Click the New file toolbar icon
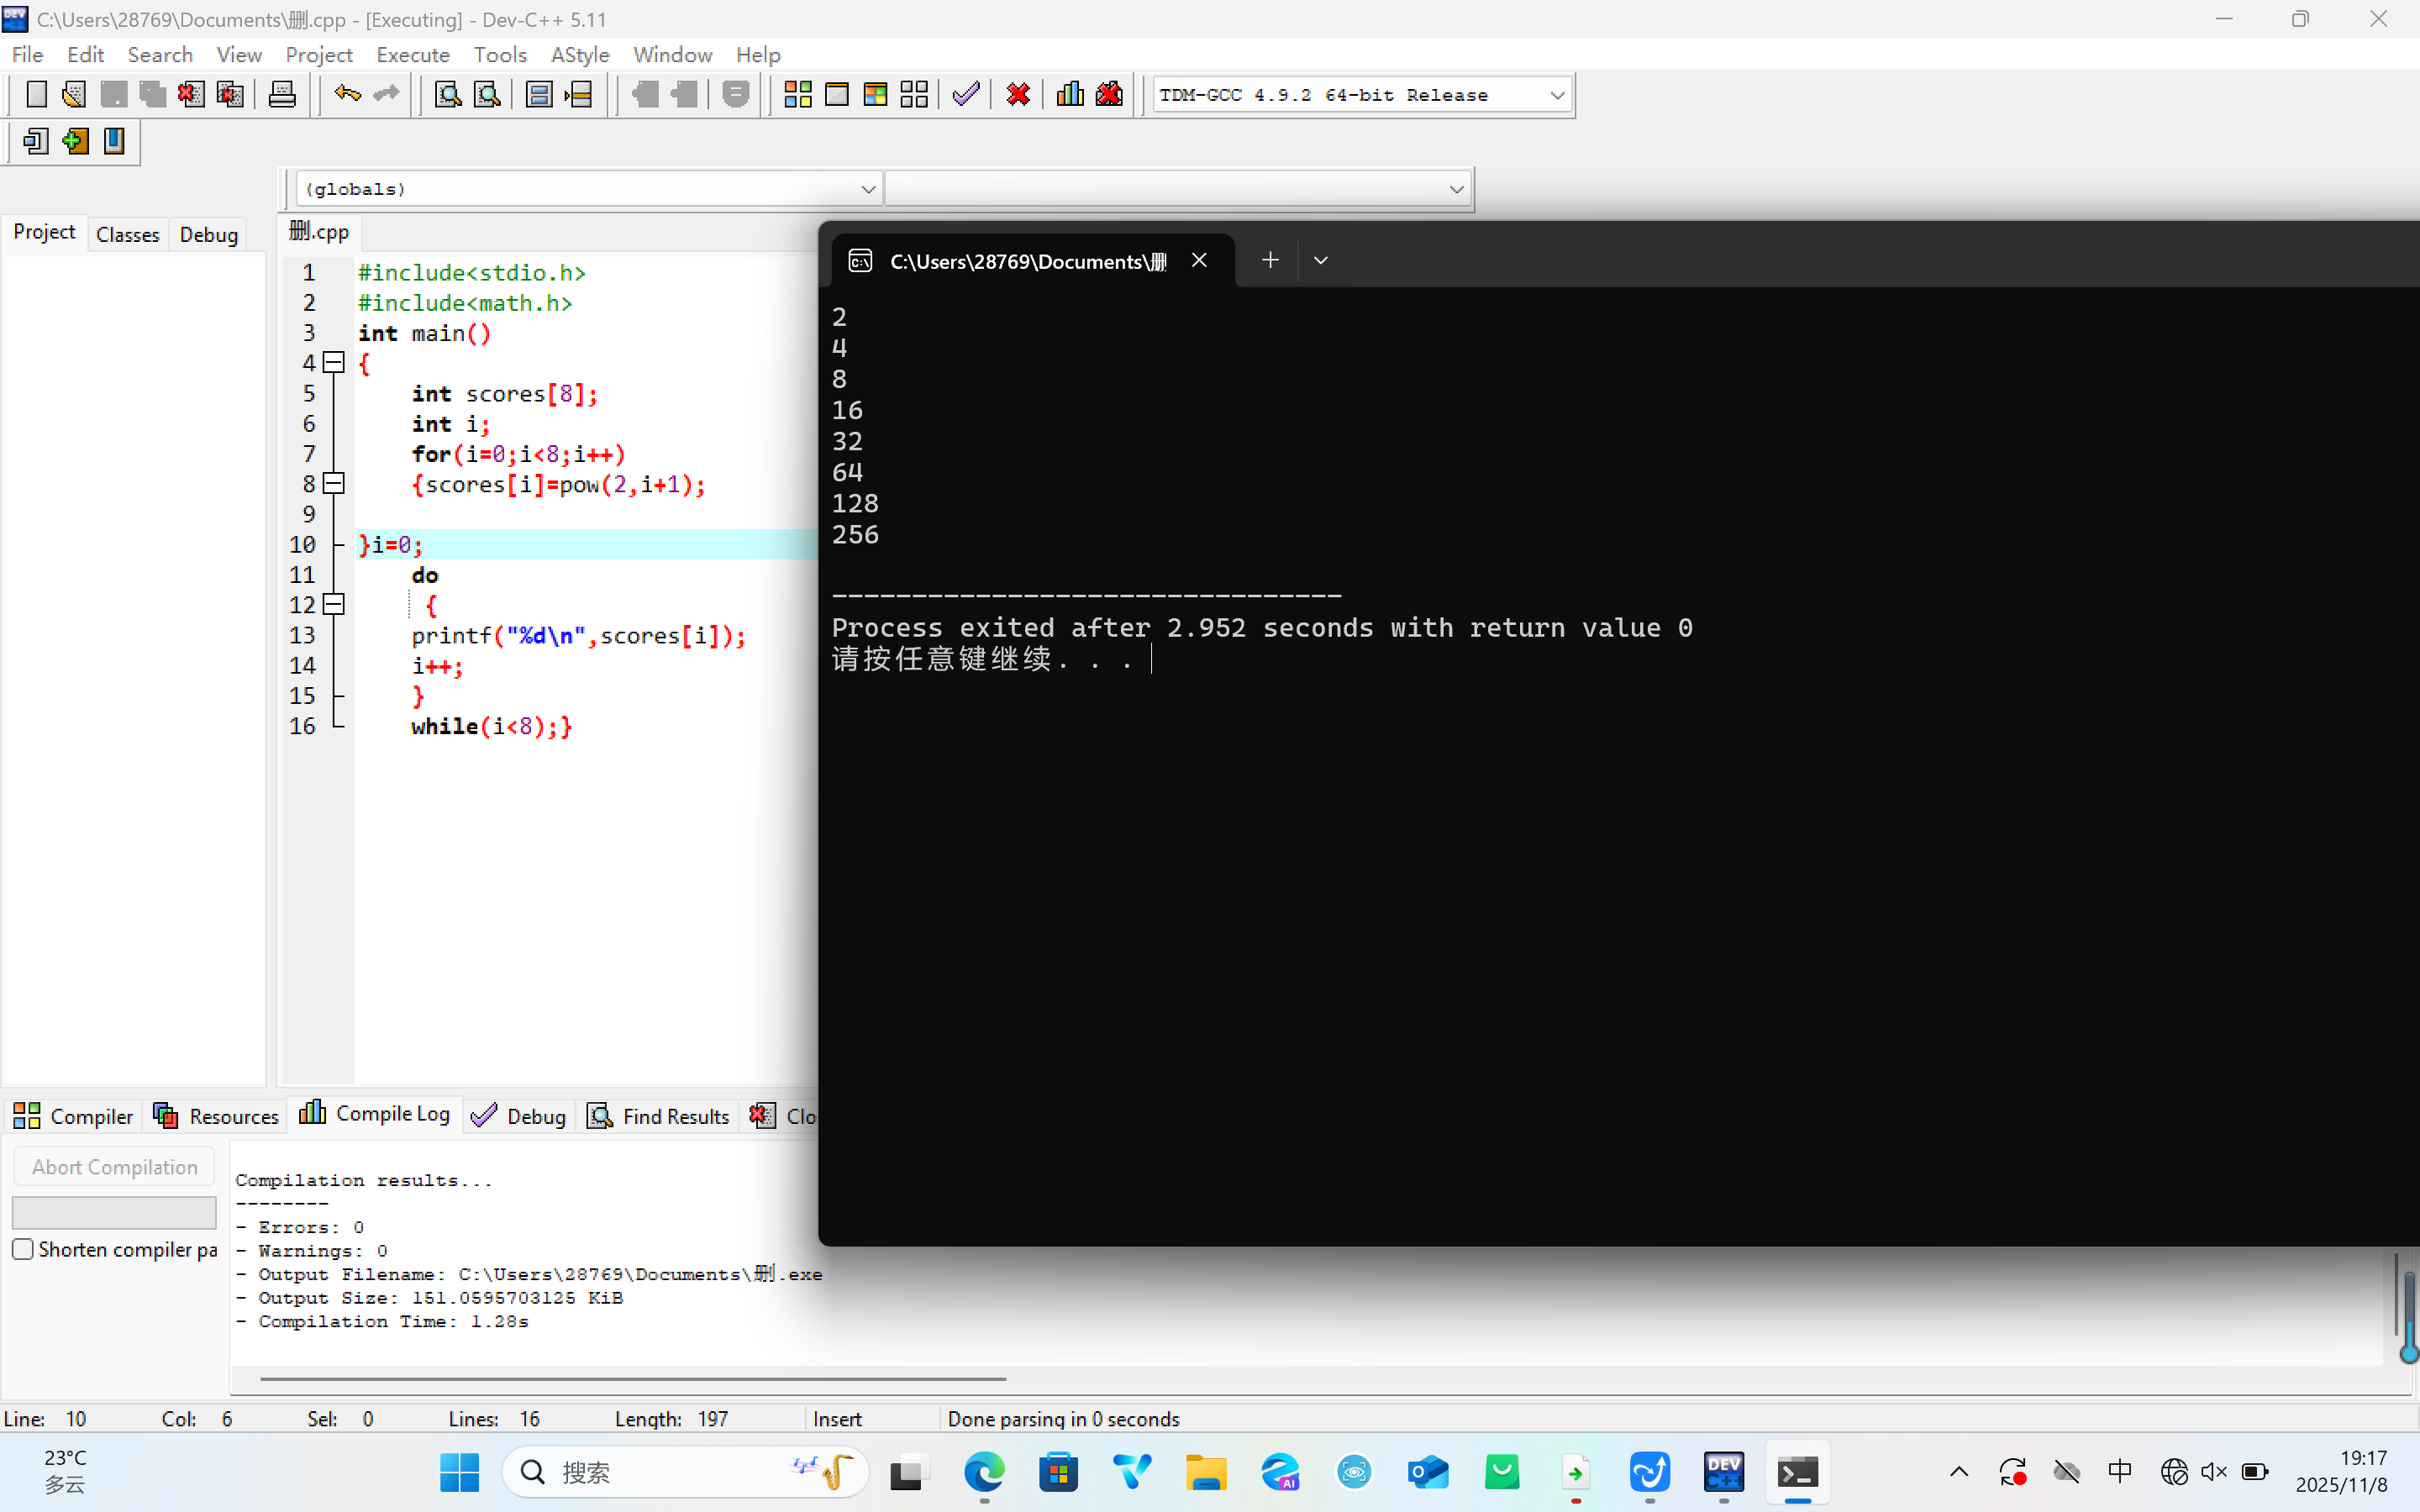Image resolution: width=2420 pixels, height=1512 pixels. click(x=36, y=95)
